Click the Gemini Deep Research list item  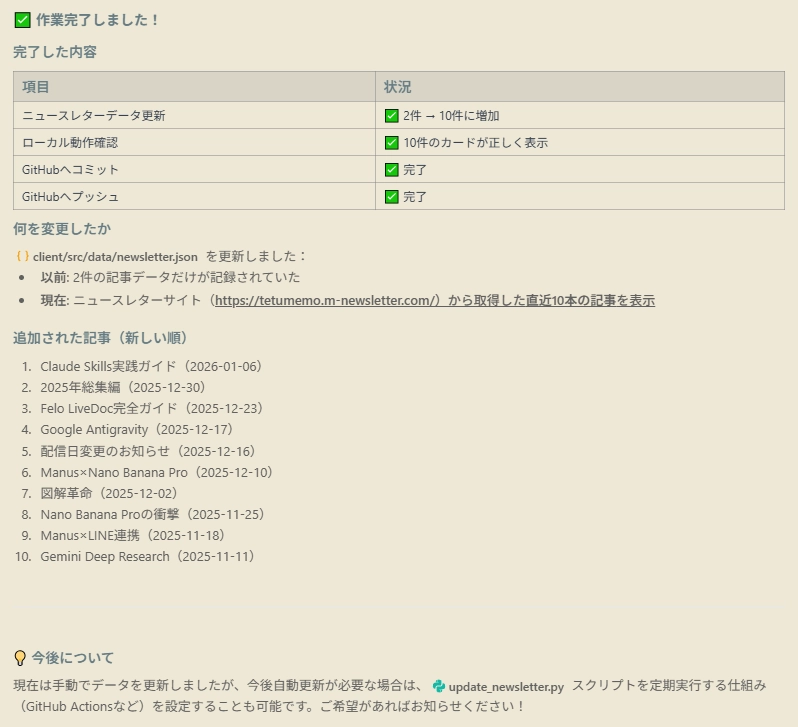click(147, 556)
